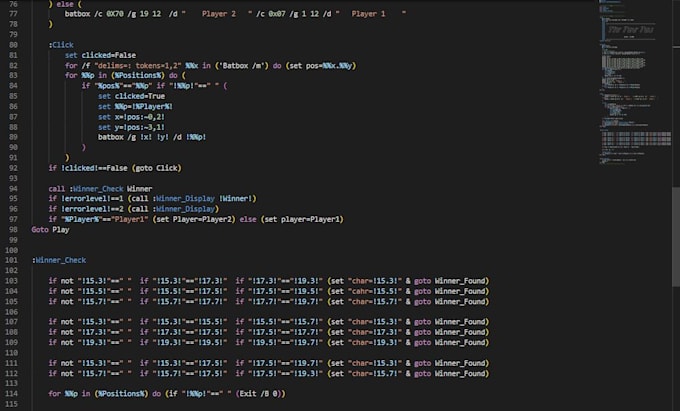Click the 'Player 1' string on line 77
The height and width of the screenshot is (411, 680).
pyautogui.click(x=368, y=14)
